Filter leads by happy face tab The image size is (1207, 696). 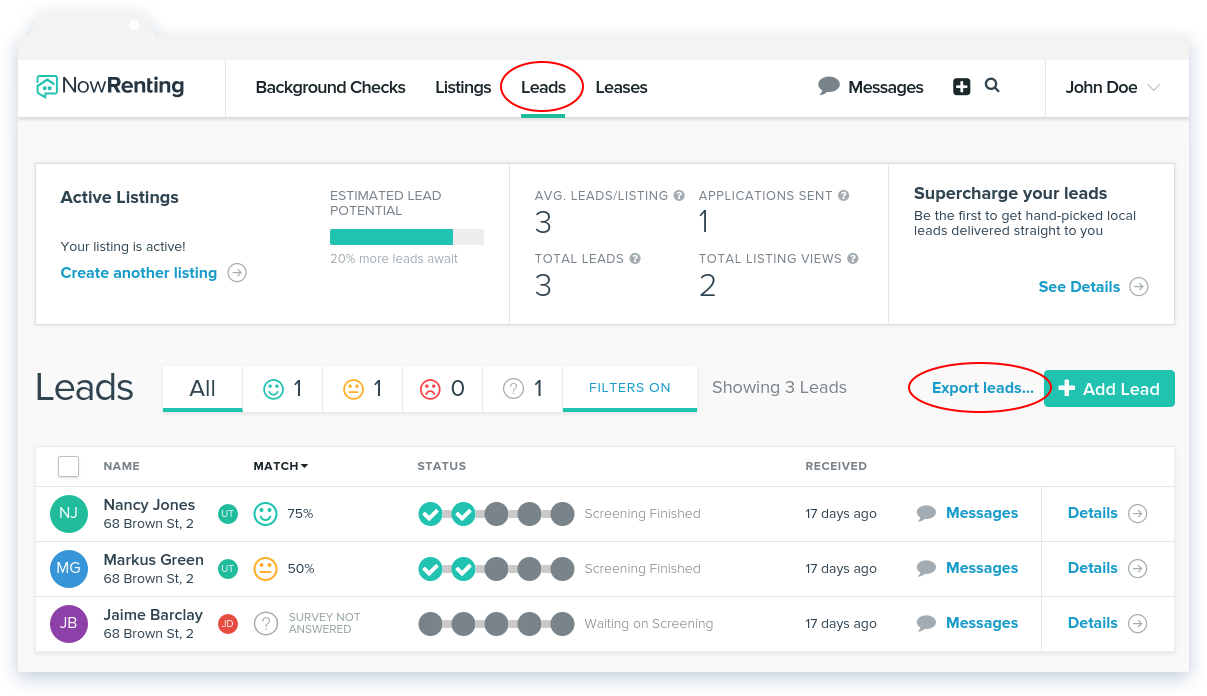[283, 388]
